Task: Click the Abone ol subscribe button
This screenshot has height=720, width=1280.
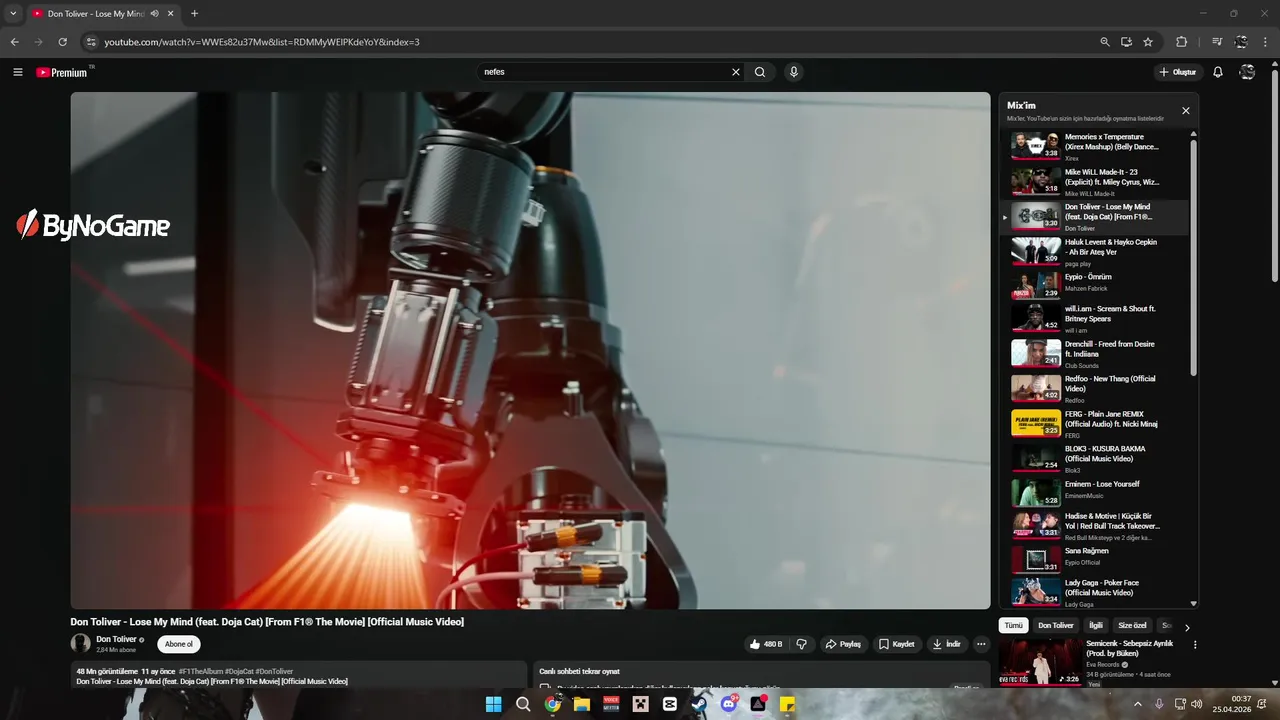Action: pos(179,644)
